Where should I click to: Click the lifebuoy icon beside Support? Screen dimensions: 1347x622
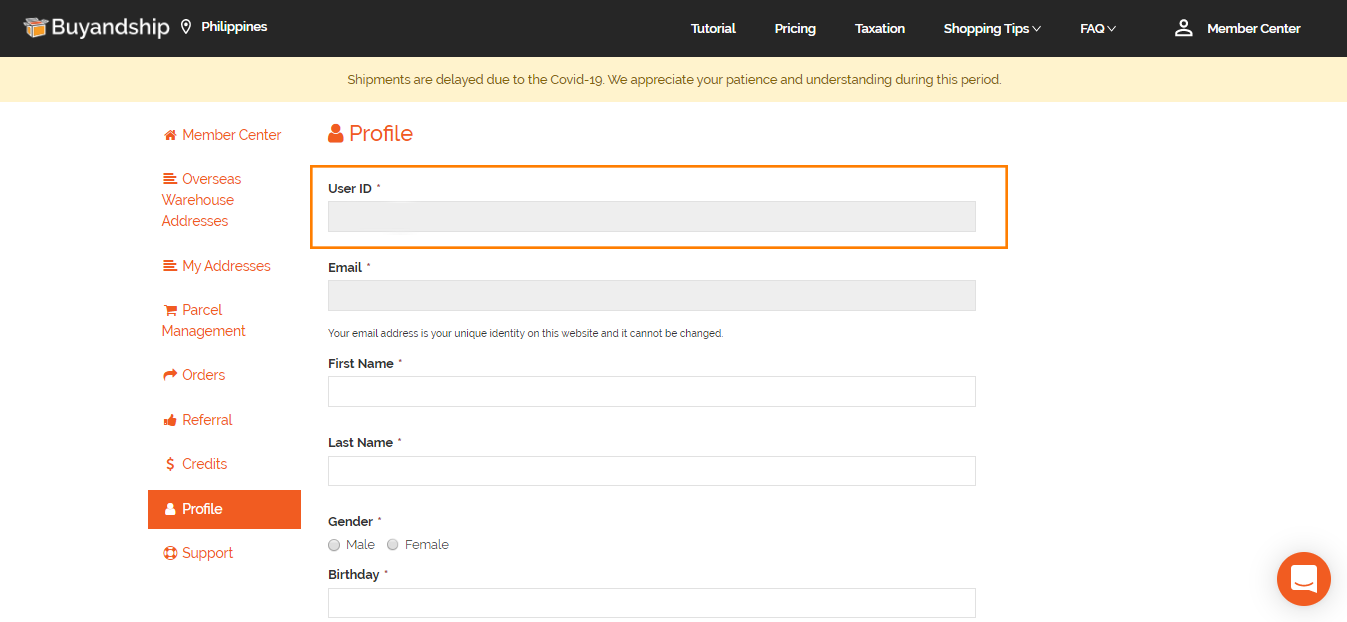(x=170, y=553)
